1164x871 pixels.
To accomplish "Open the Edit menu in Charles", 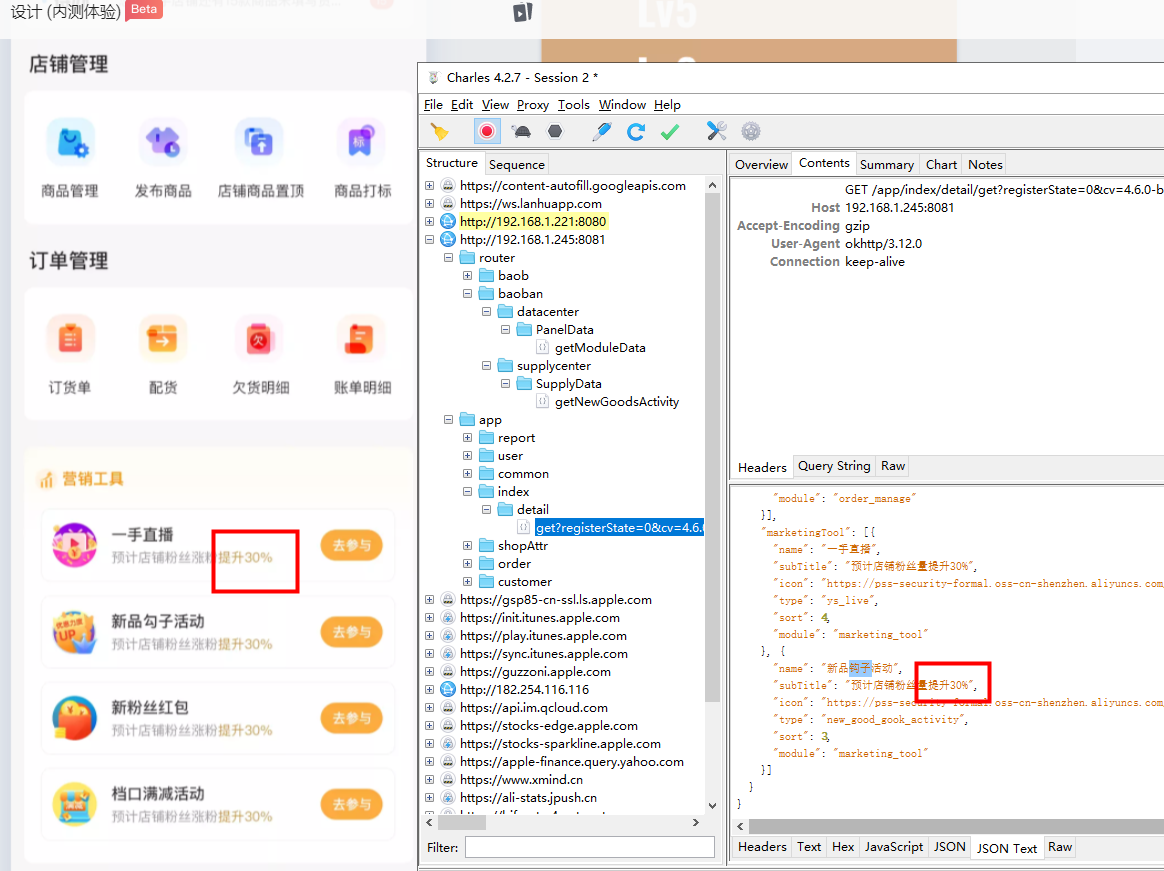I will [462, 105].
